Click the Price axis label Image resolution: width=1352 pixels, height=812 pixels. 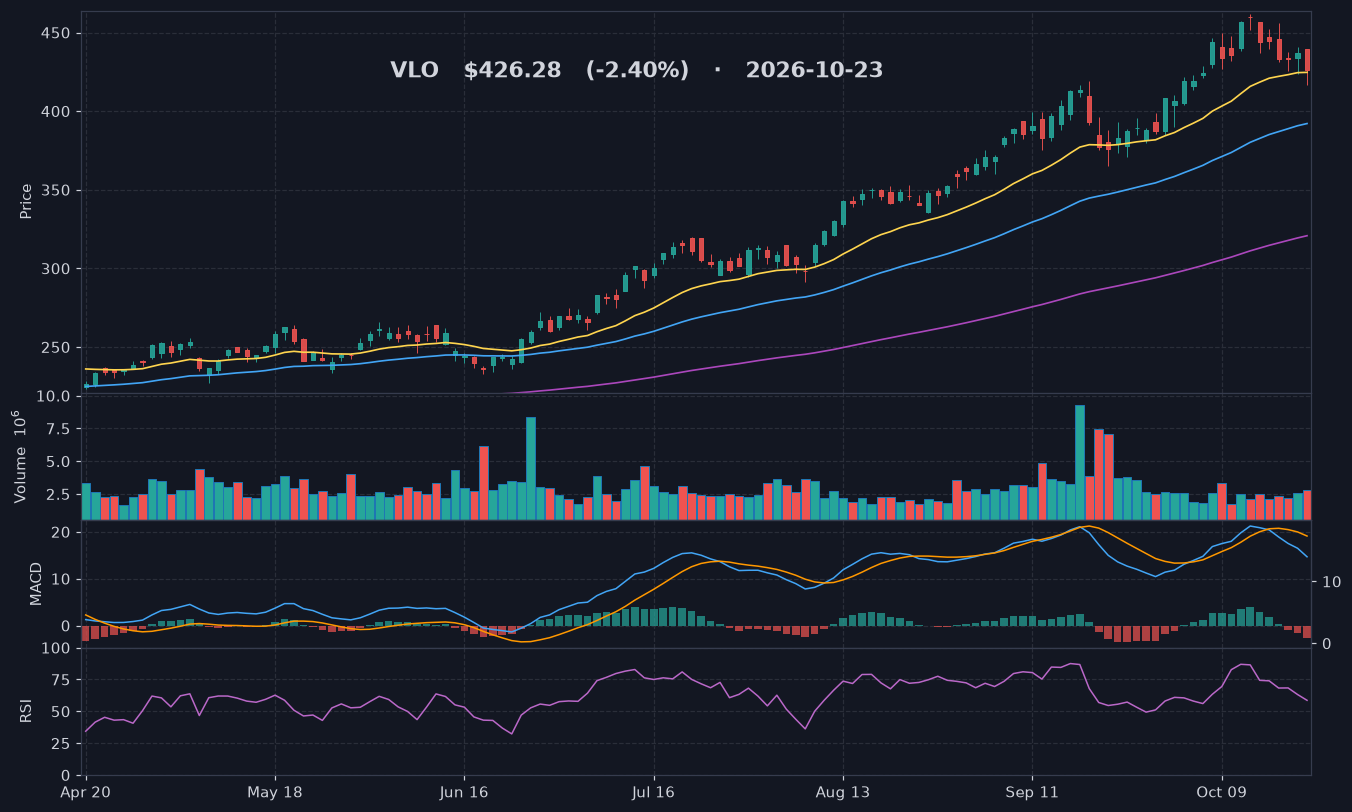coord(26,201)
